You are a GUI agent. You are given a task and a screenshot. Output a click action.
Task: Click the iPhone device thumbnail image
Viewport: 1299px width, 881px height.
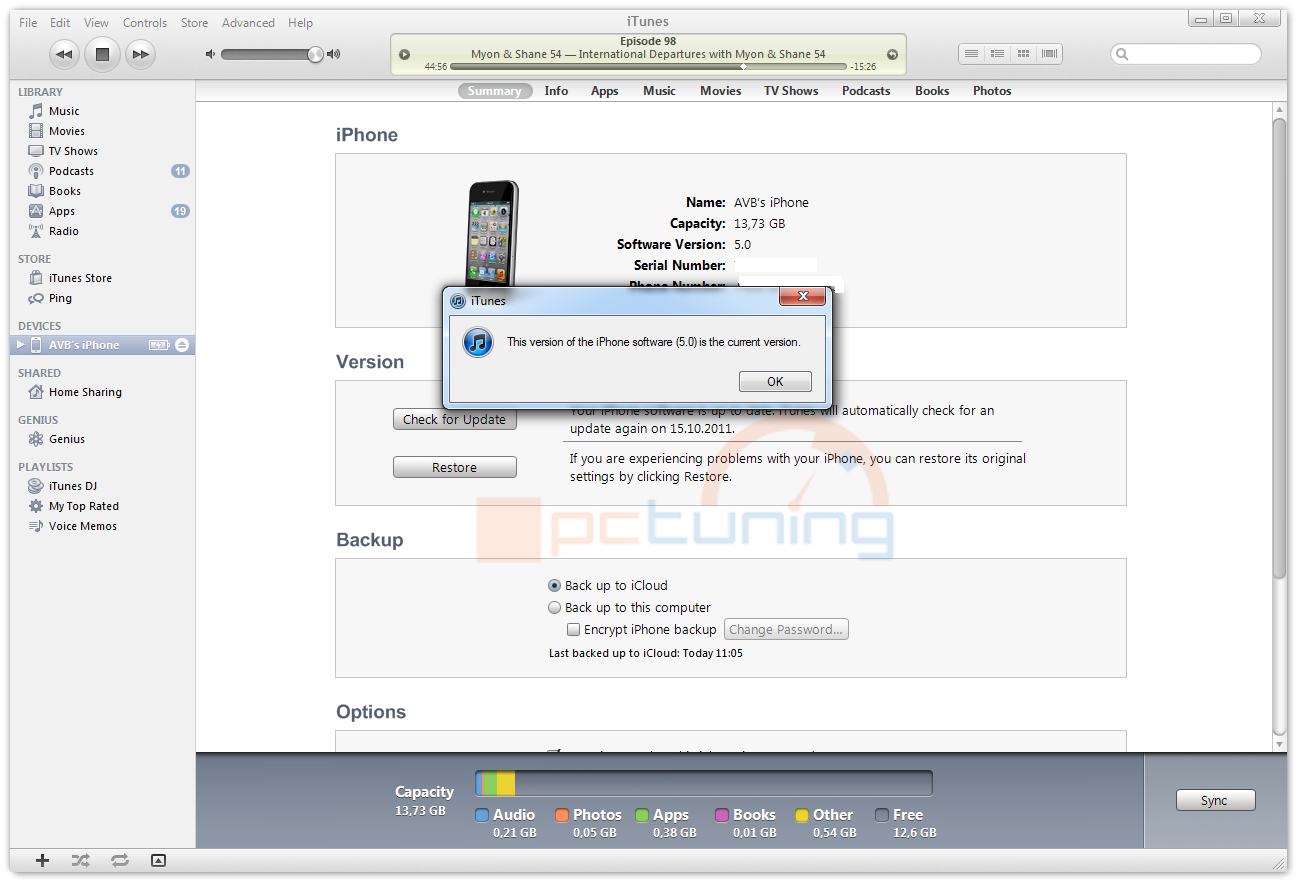click(x=493, y=233)
